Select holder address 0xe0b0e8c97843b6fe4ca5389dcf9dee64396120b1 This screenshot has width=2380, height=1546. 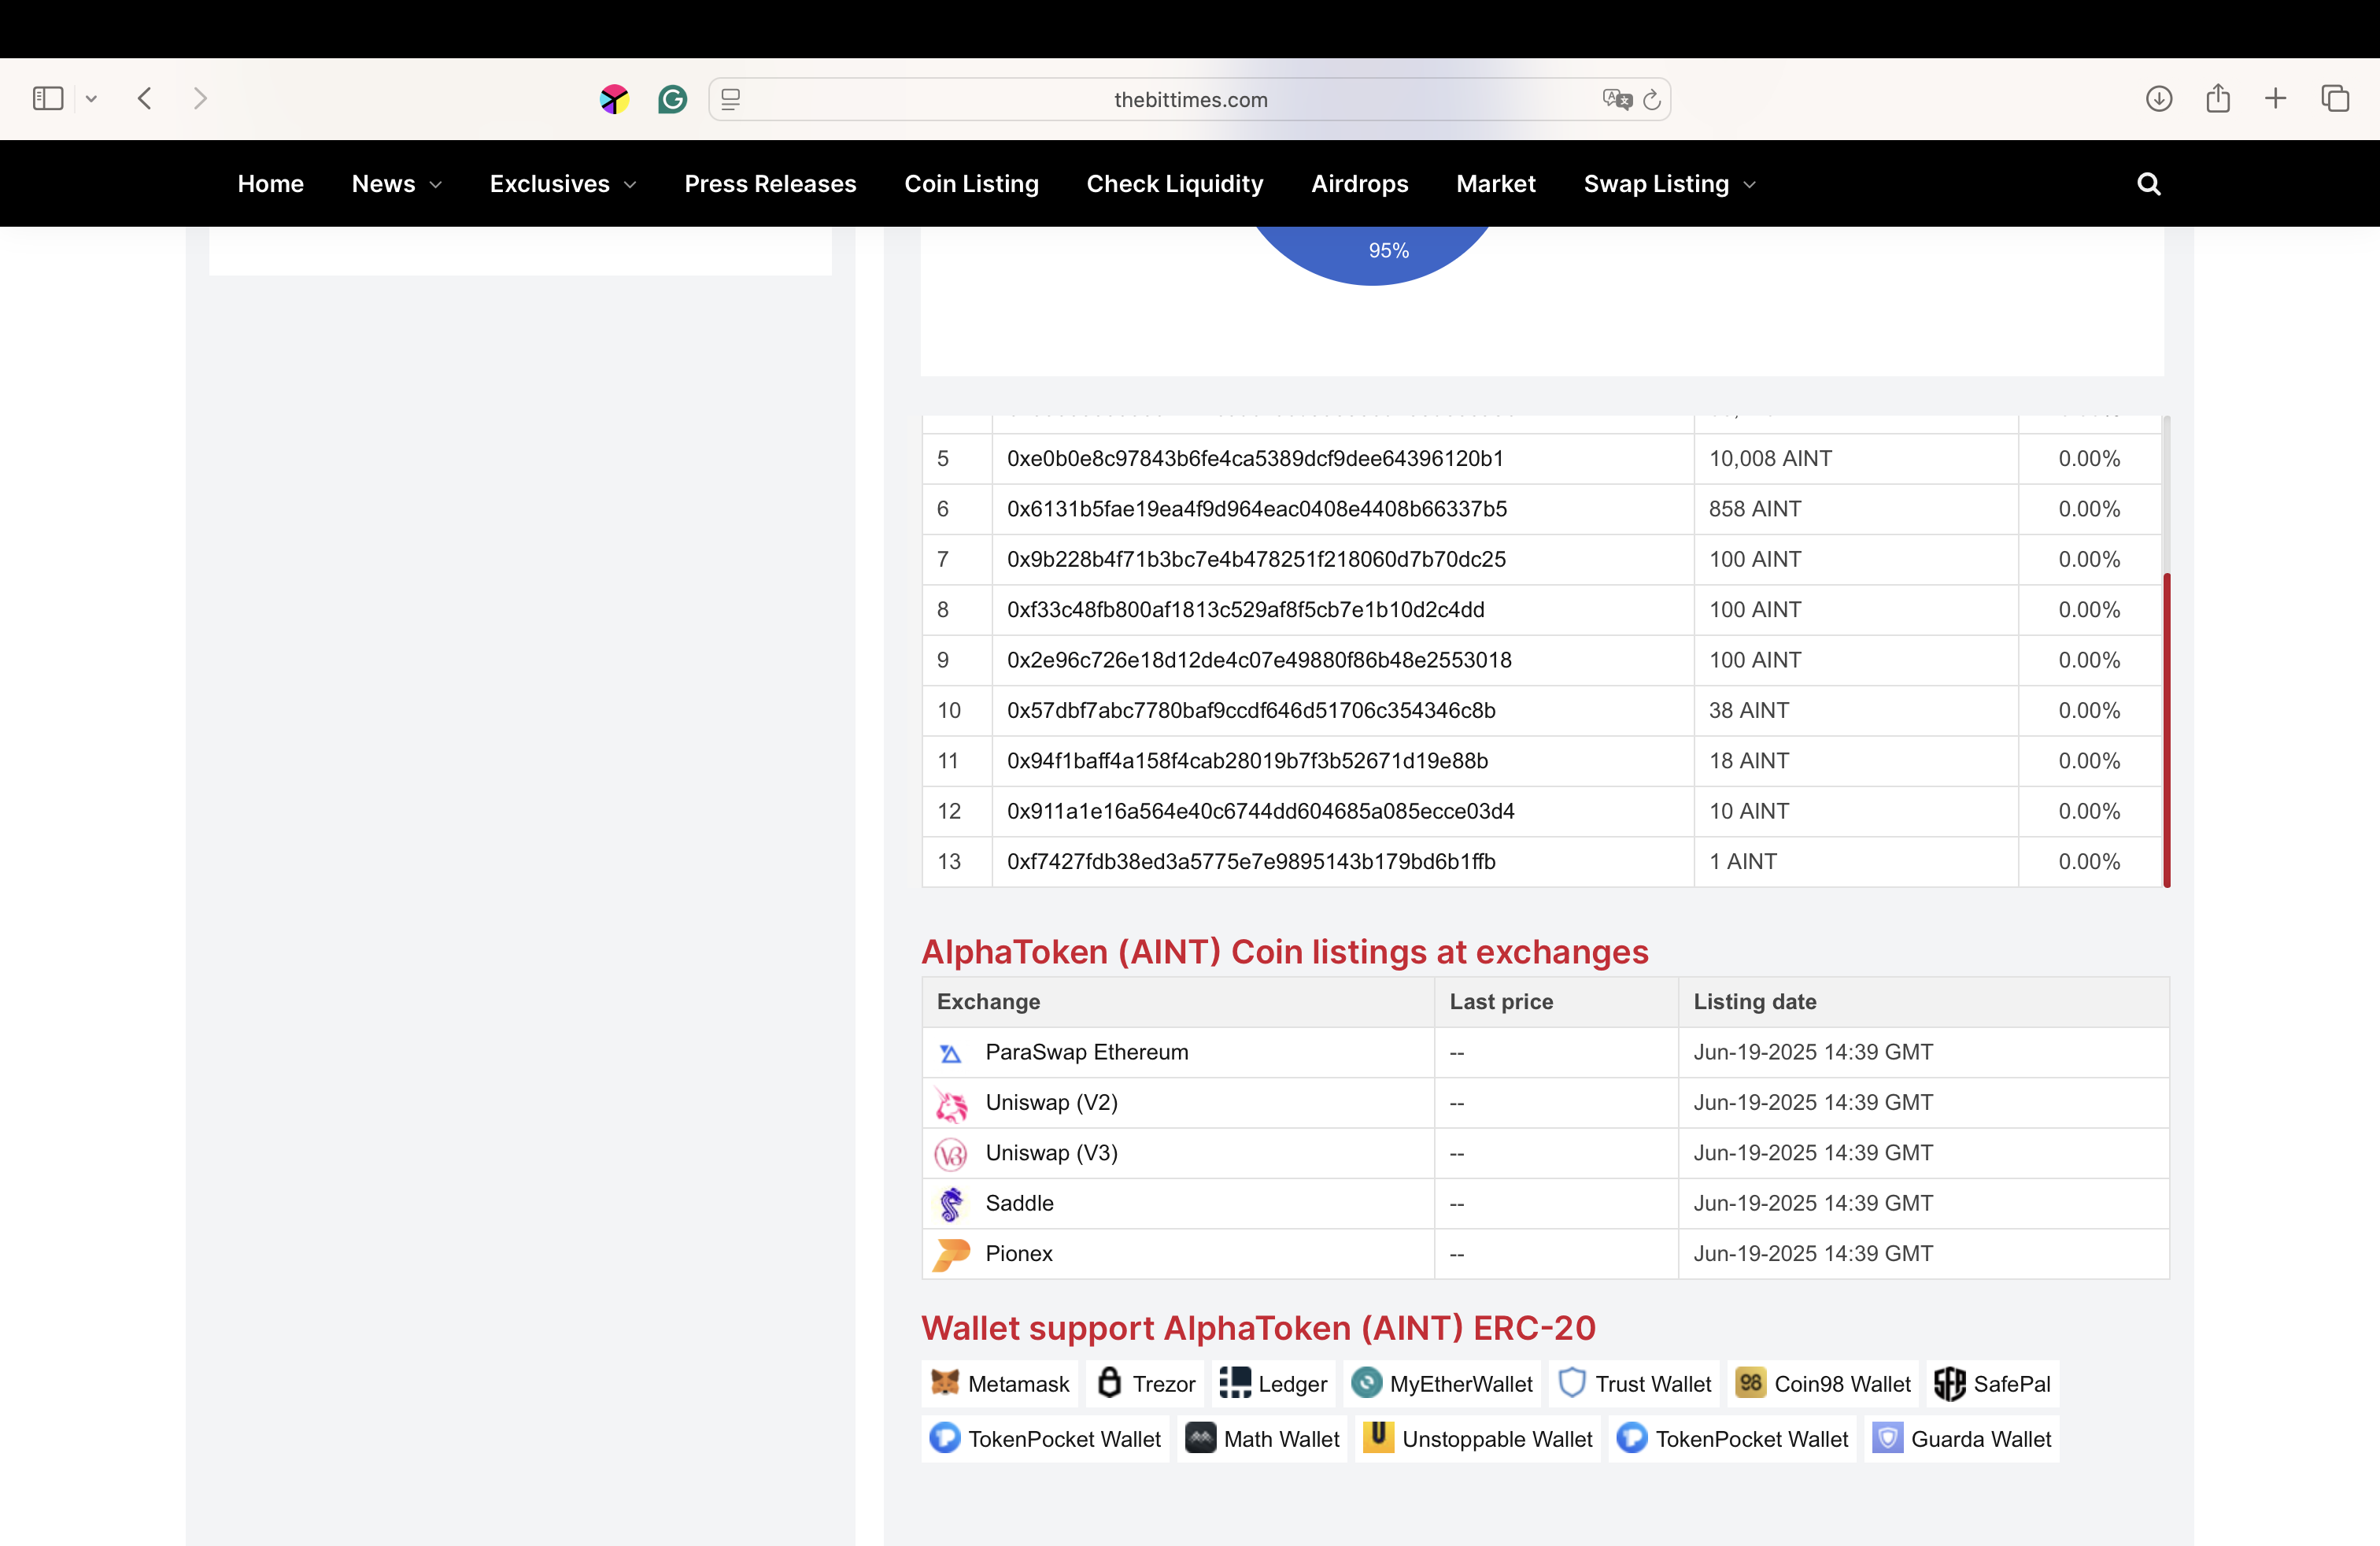1255,458
